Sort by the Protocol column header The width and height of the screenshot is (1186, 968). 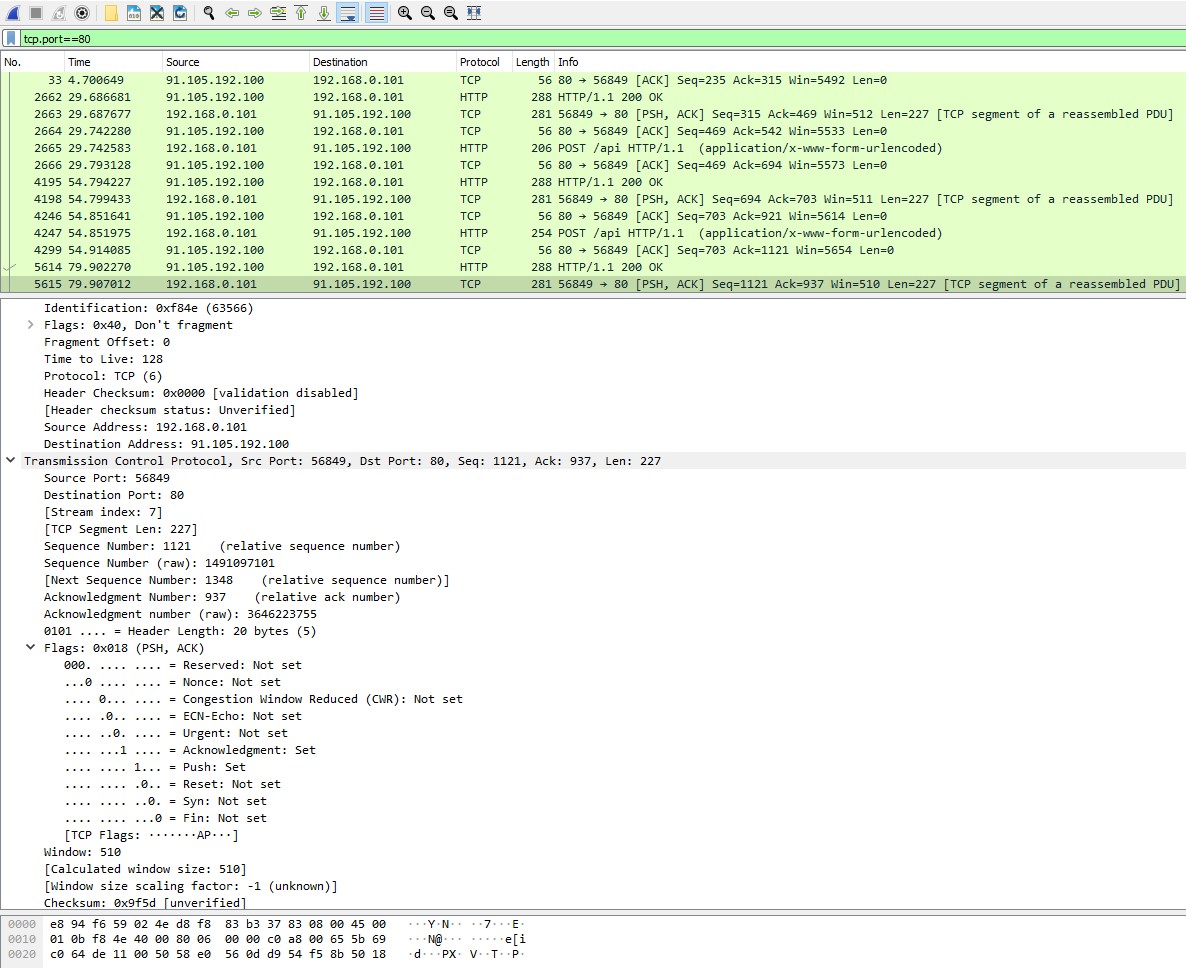click(x=483, y=62)
